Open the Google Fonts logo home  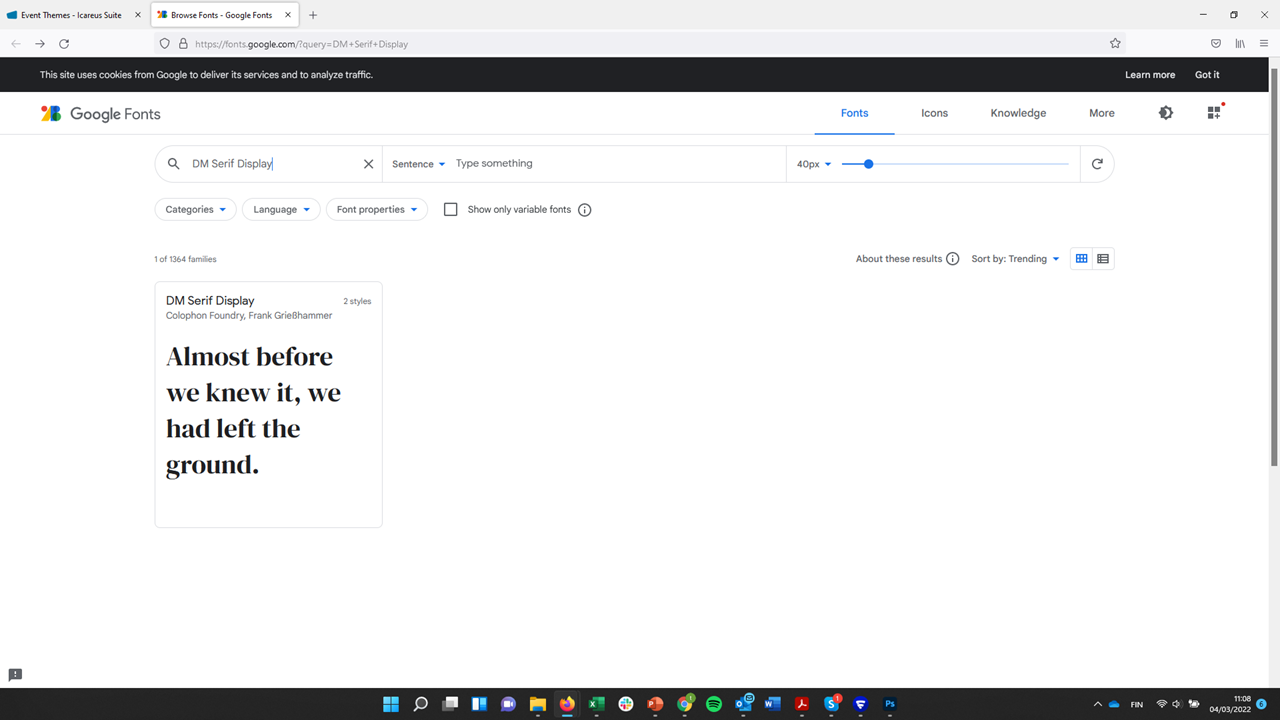pyautogui.click(x=100, y=114)
